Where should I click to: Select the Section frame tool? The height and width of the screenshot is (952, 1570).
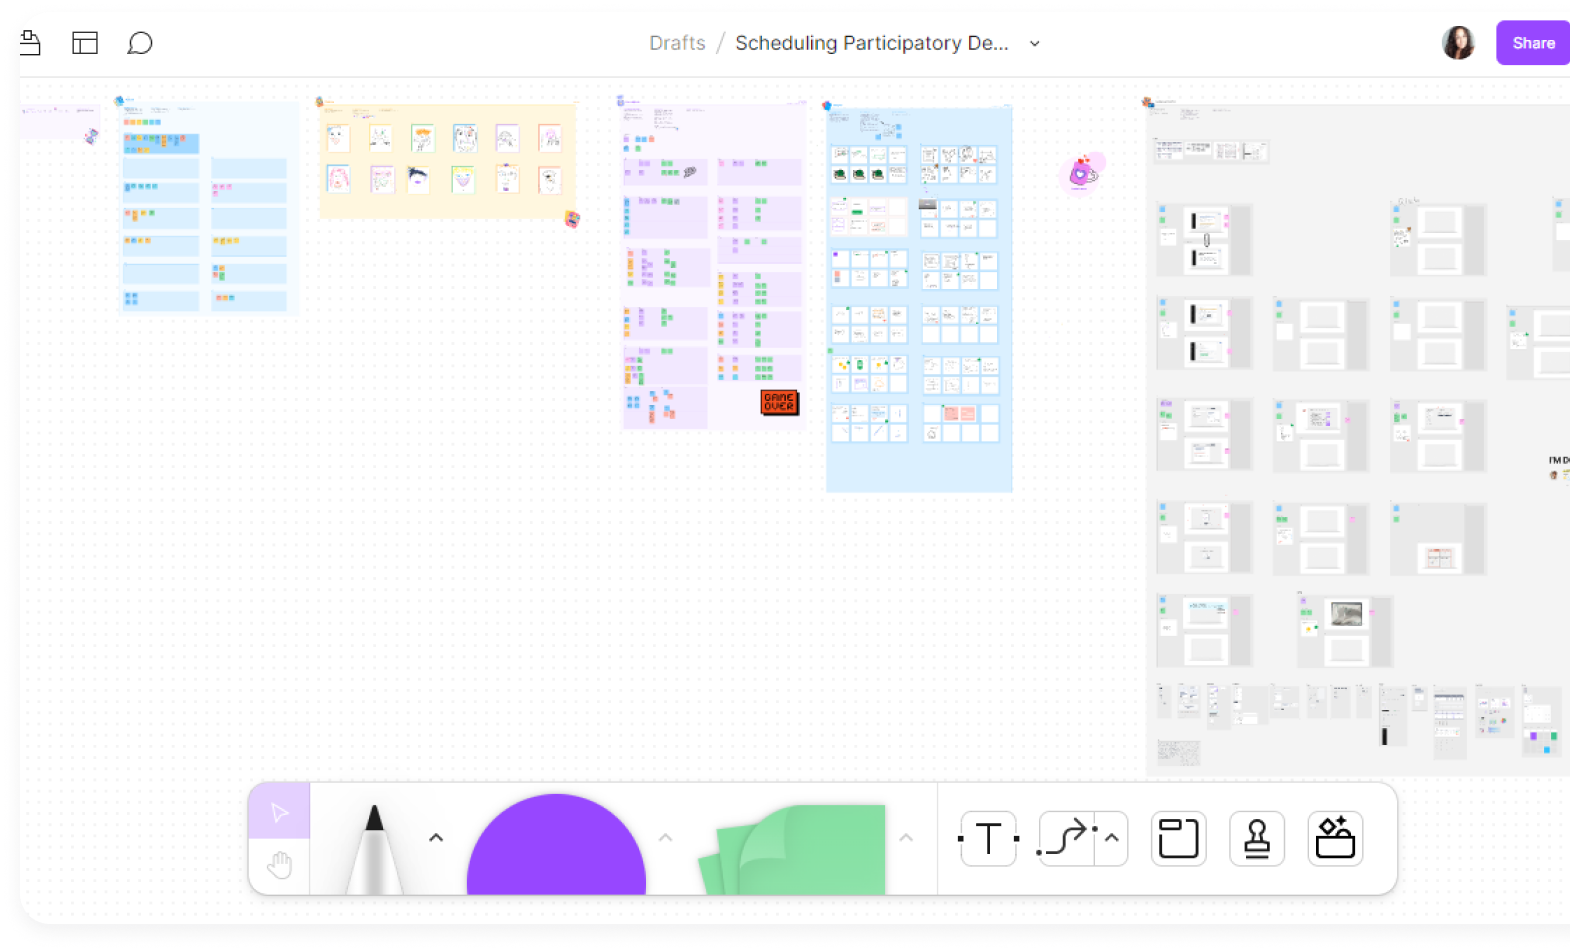1178,838
